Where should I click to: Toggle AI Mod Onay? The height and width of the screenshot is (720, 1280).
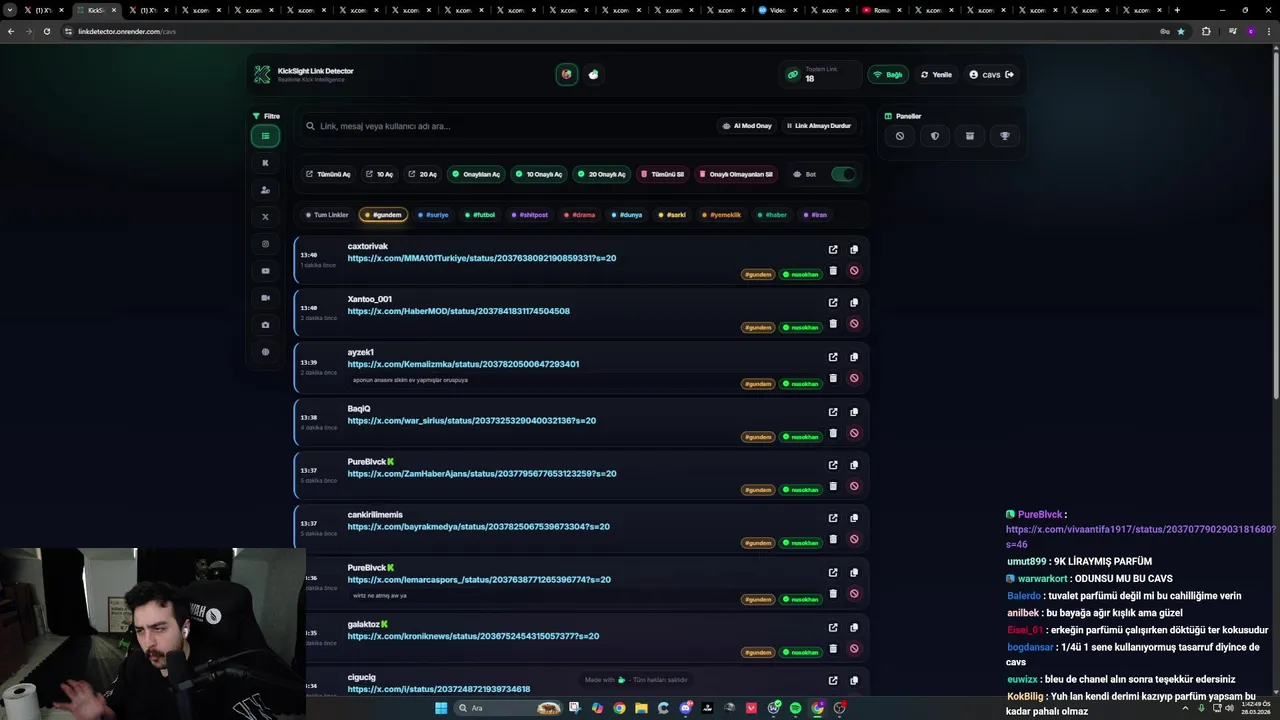(x=747, y=126)
